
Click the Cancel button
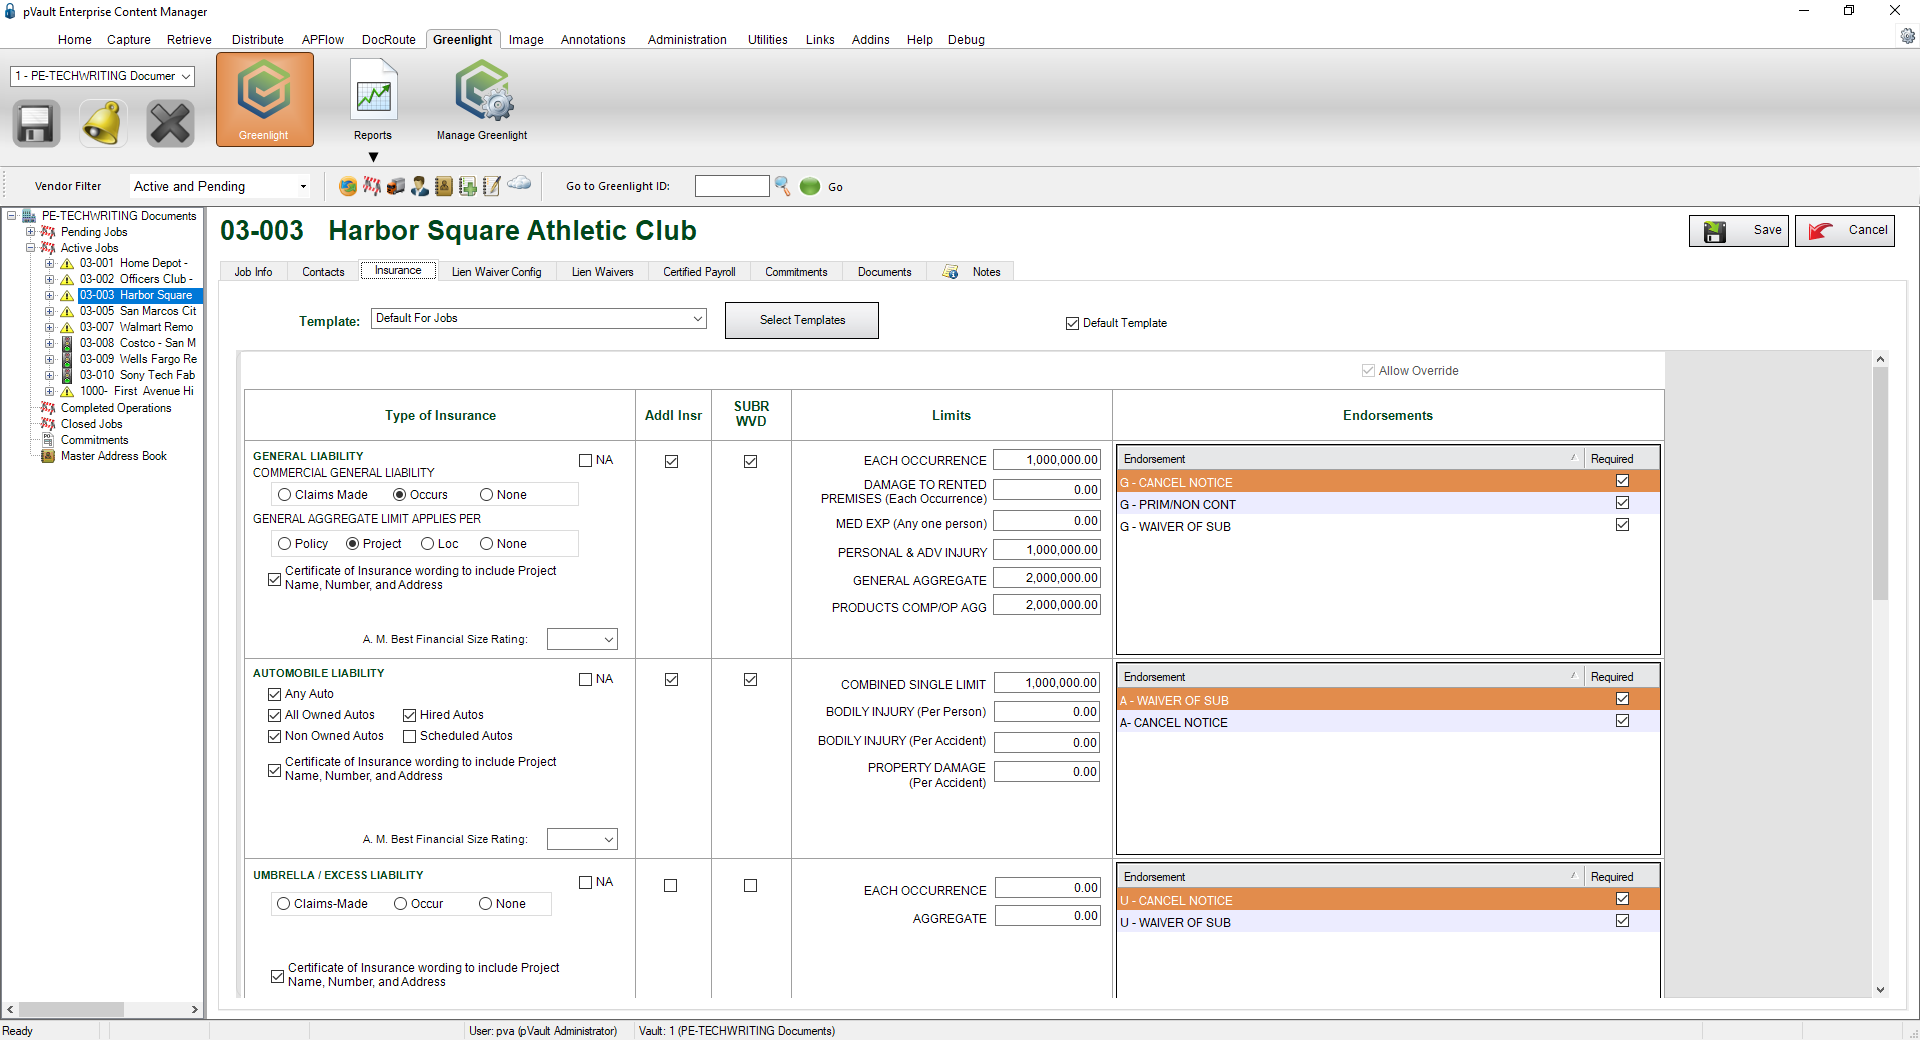coord(1845,231)
